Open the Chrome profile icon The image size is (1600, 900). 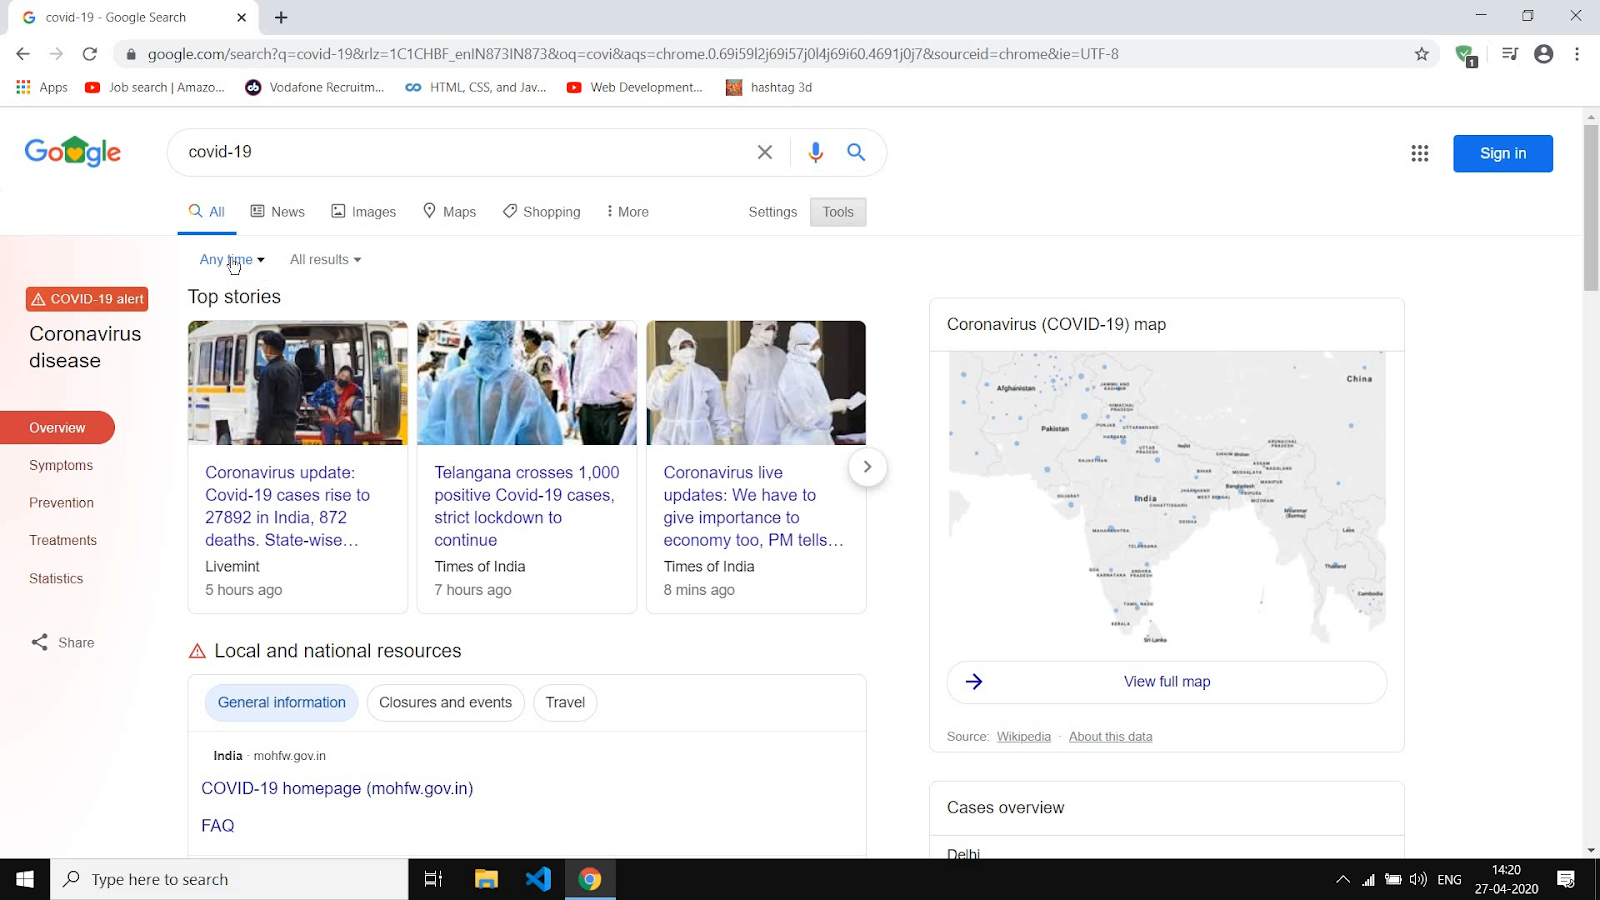click(1544, 54)
